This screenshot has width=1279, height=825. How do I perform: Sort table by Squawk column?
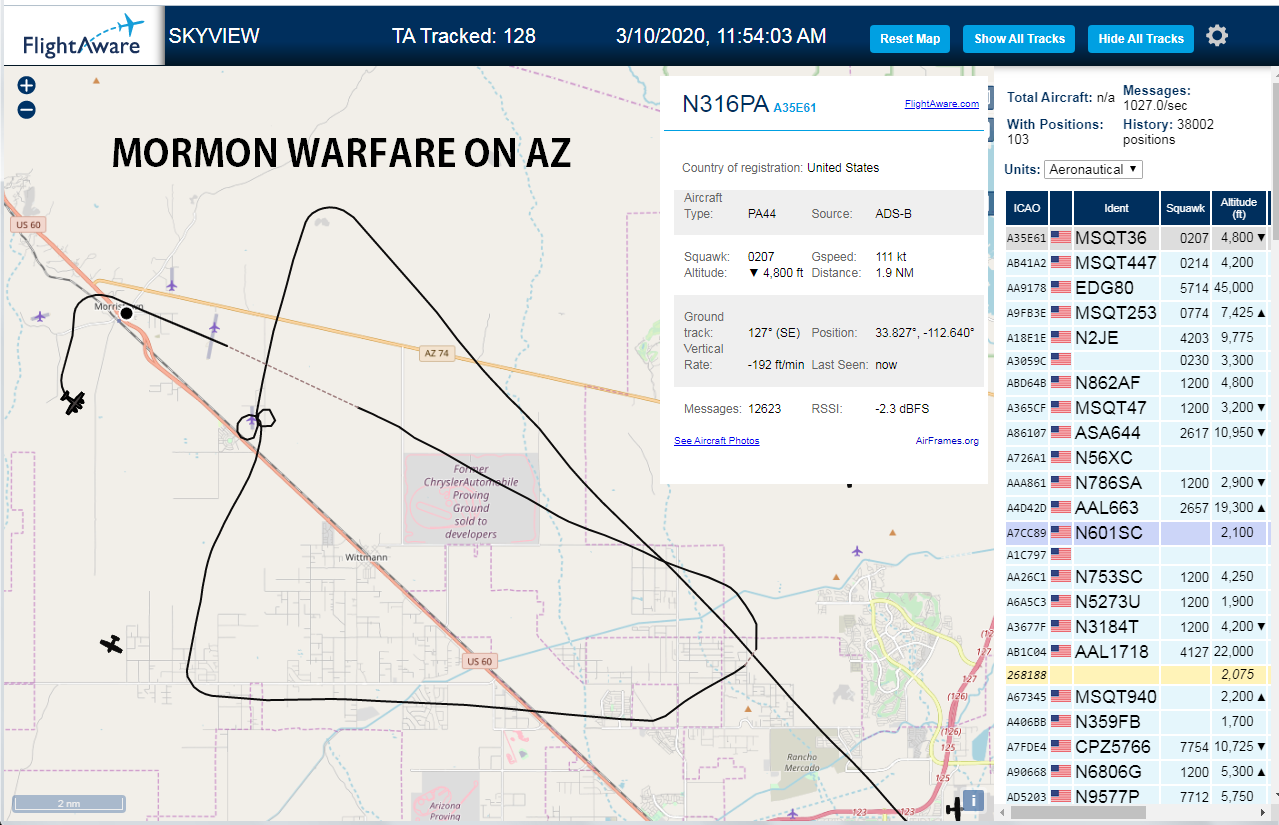1186,208
